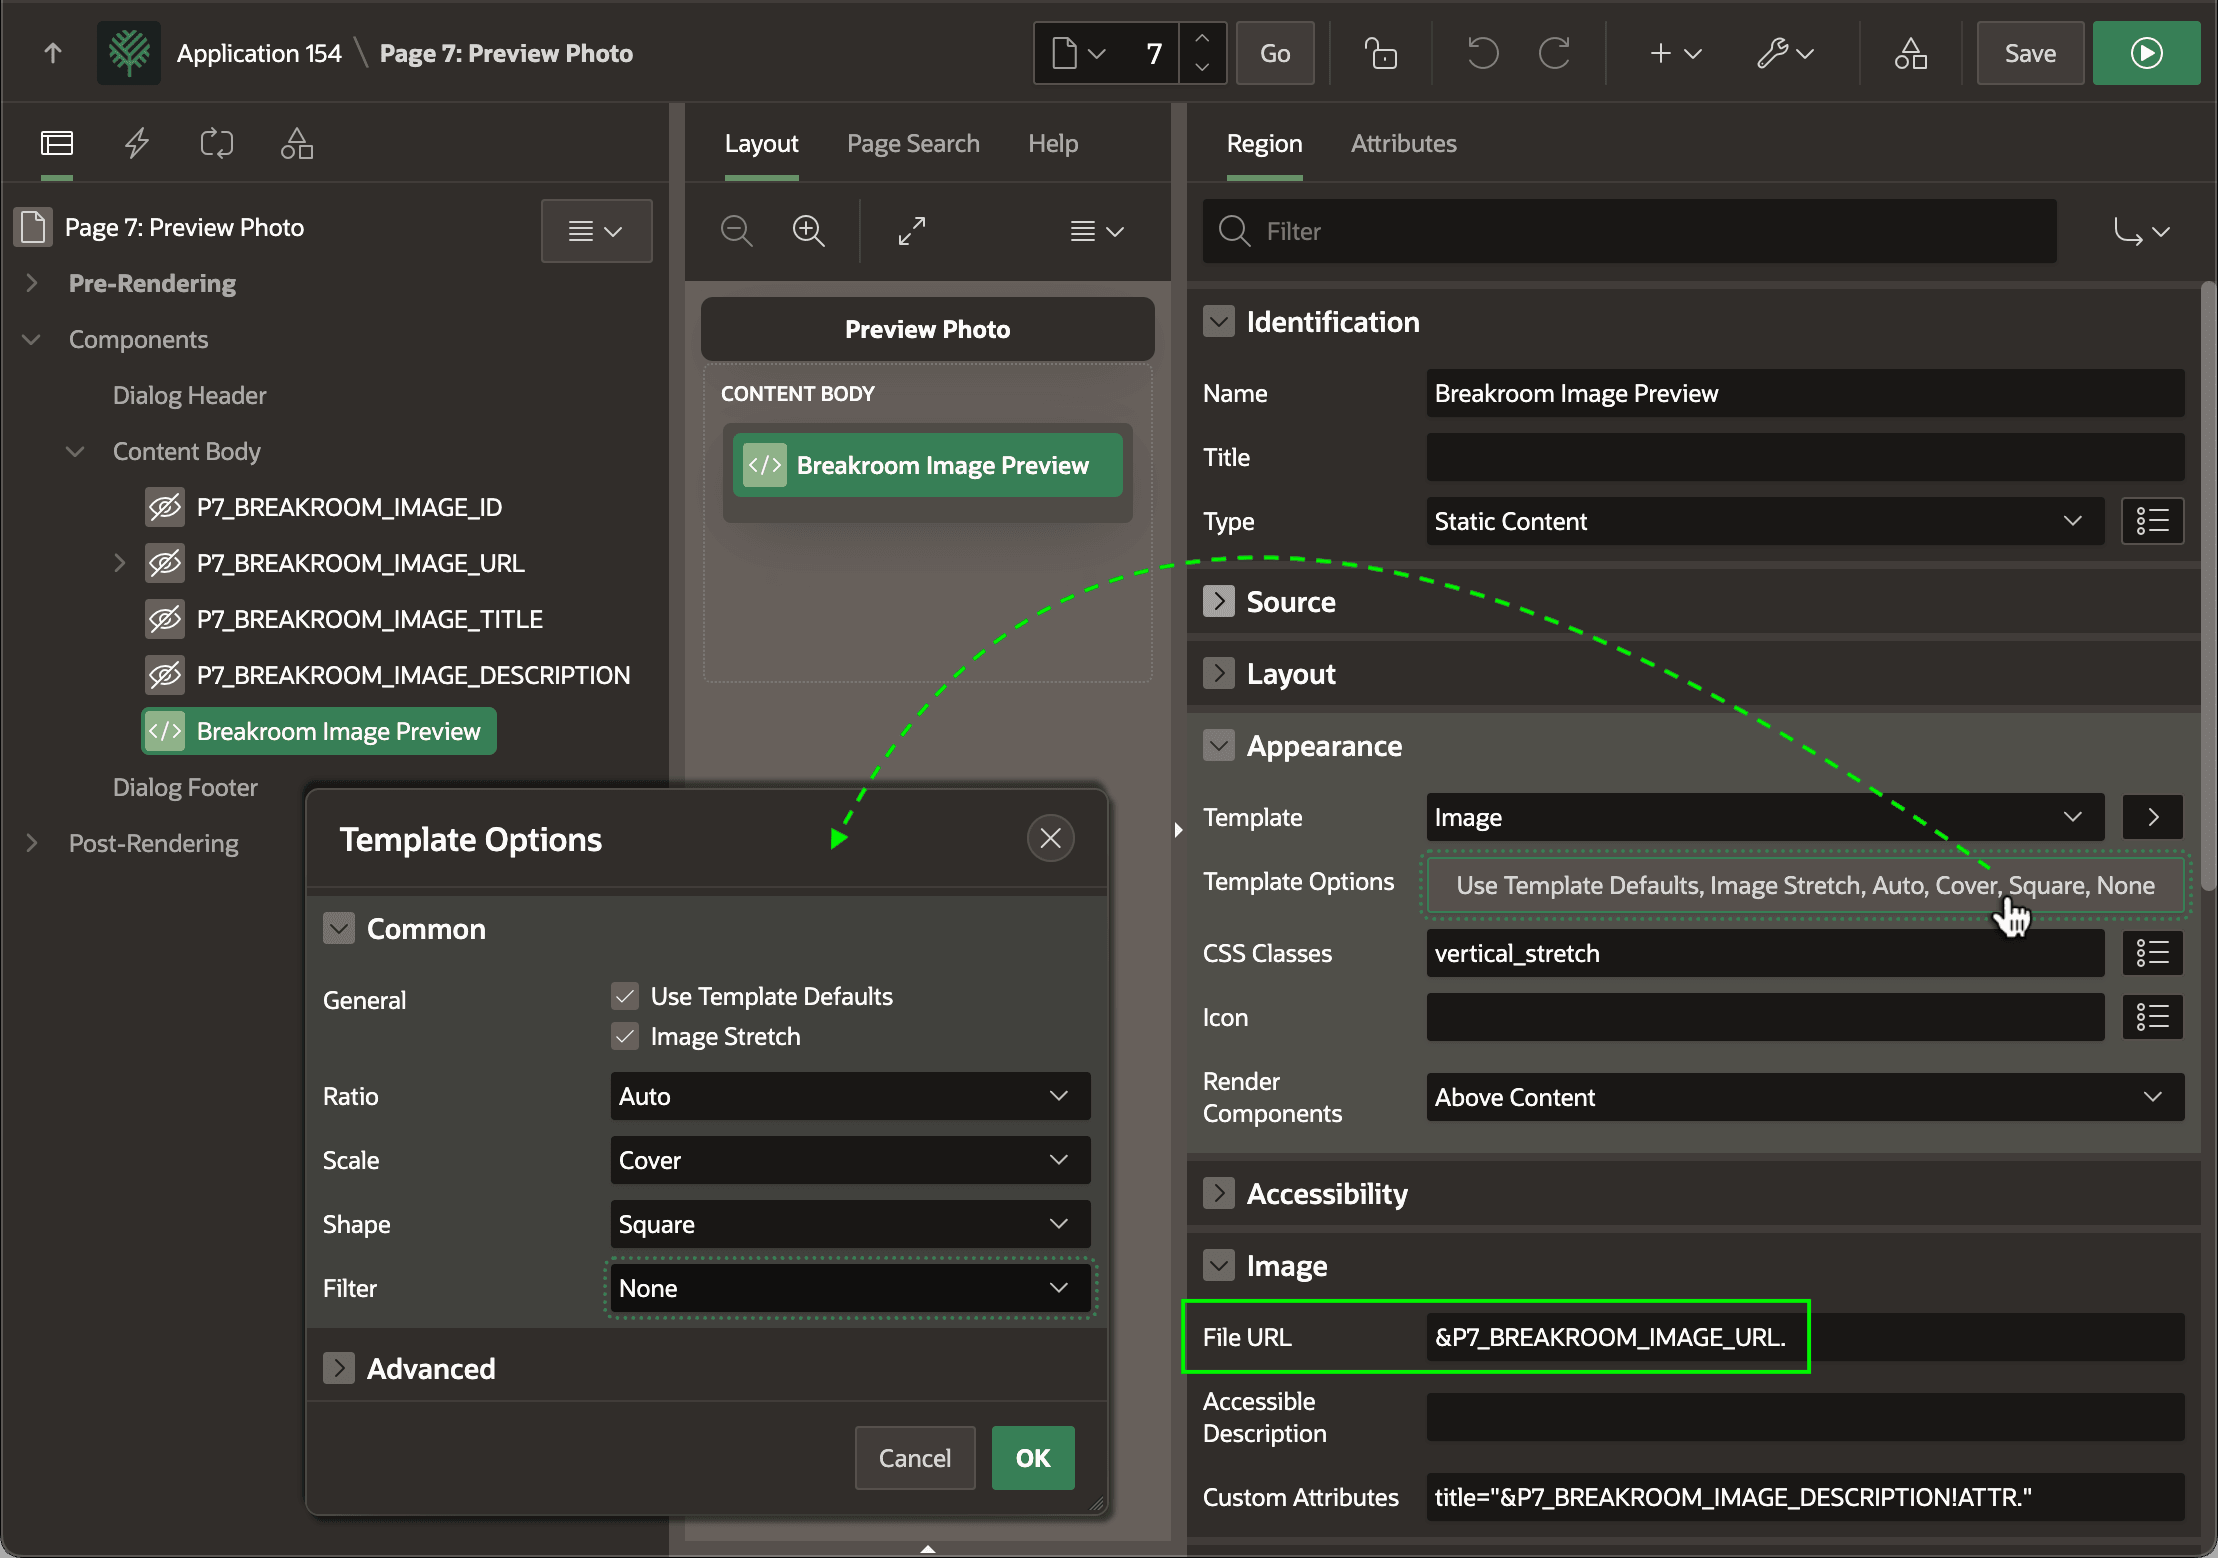Image resolution: width=2218 pixels, height=1558 pixels.
Task: Open Shared Components from the top toolbar
Action: 1910,53
